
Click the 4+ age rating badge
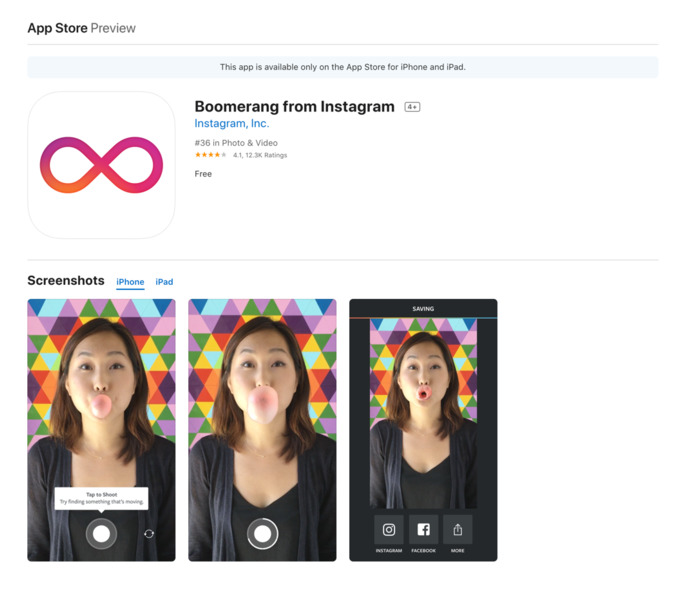[412, 107]
